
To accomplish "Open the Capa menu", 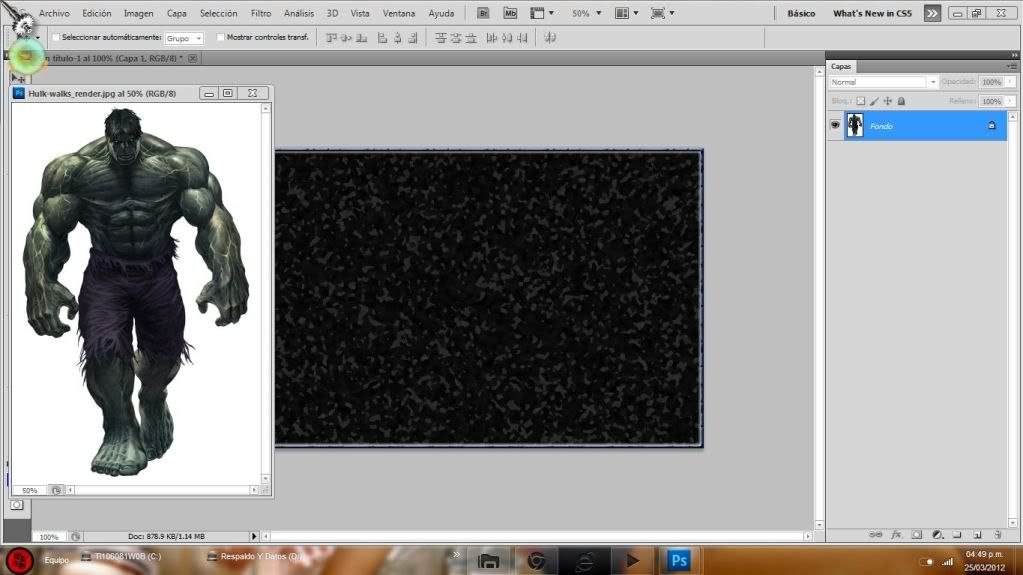I will coord(176,13).
